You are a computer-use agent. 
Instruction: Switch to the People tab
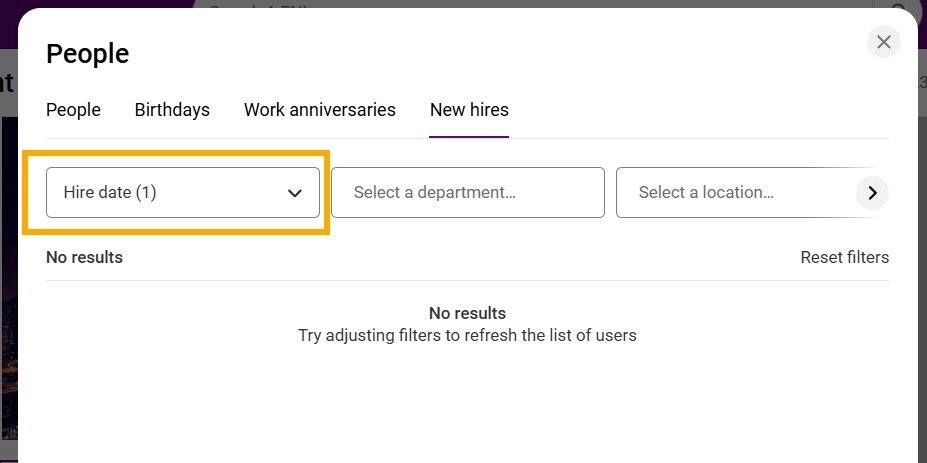point(73,110)
